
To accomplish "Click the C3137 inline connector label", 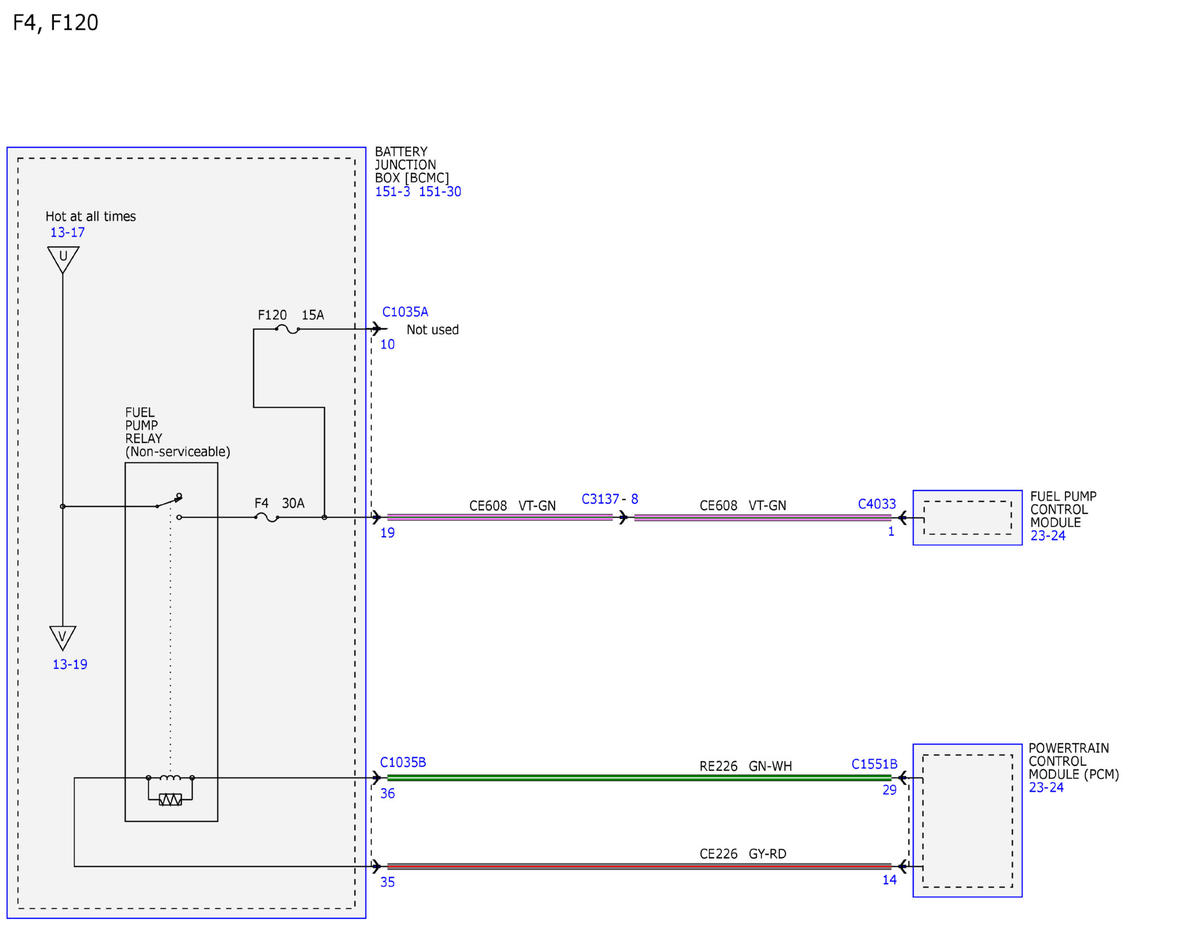I will [x=601, y=498].
